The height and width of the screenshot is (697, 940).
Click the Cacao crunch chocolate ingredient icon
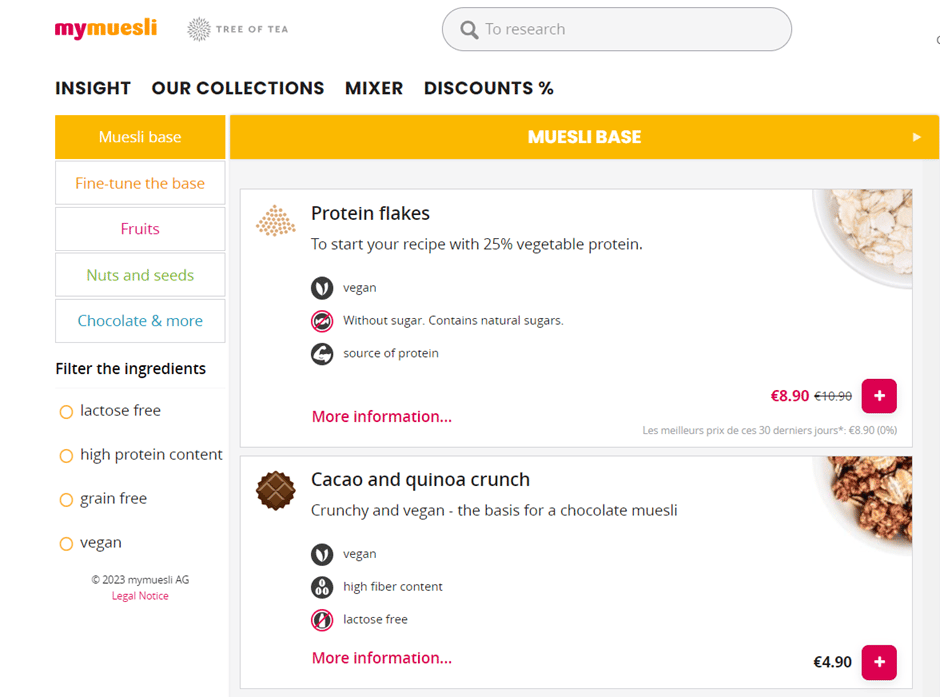276,491
